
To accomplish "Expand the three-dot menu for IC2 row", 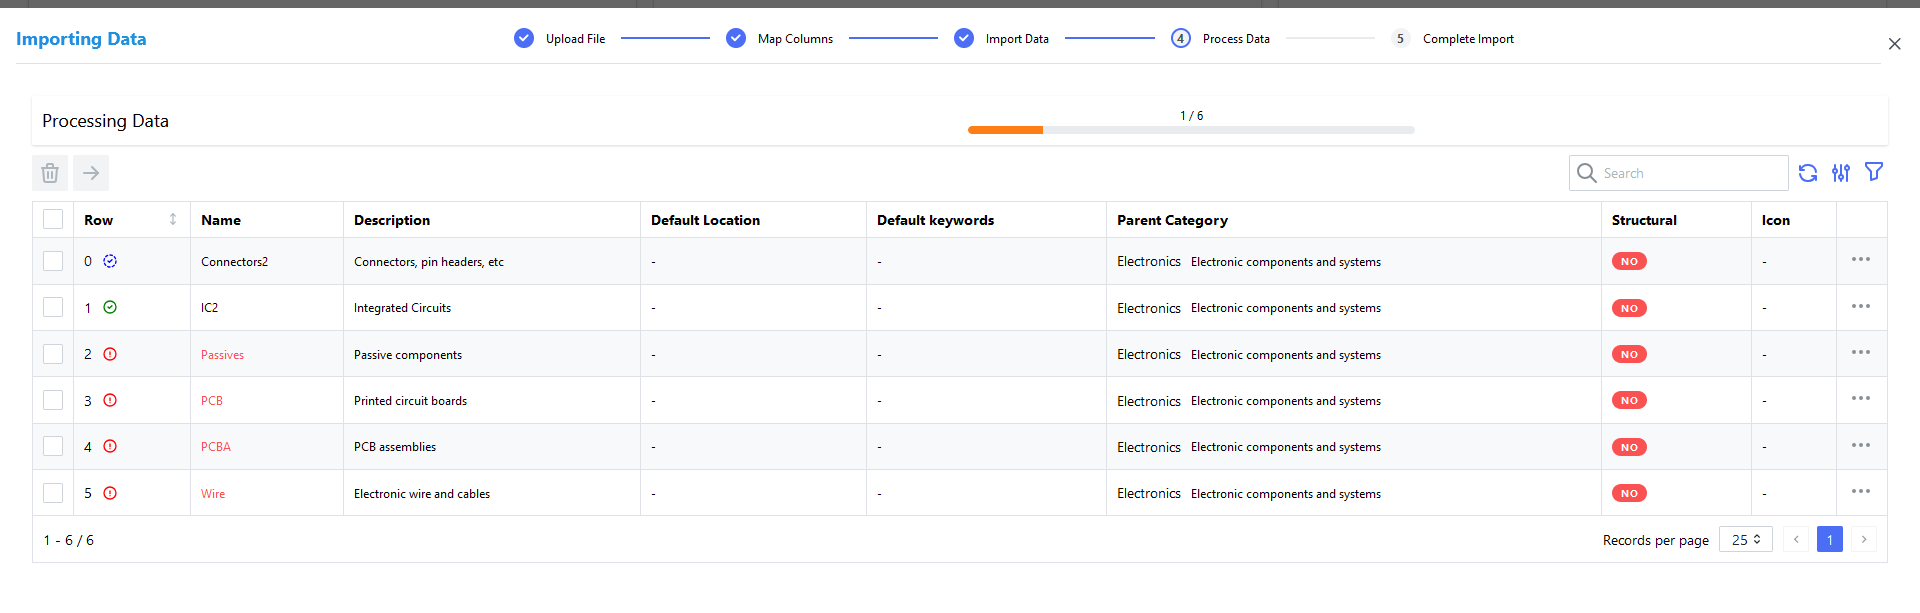I will (x=1860, y=306).
